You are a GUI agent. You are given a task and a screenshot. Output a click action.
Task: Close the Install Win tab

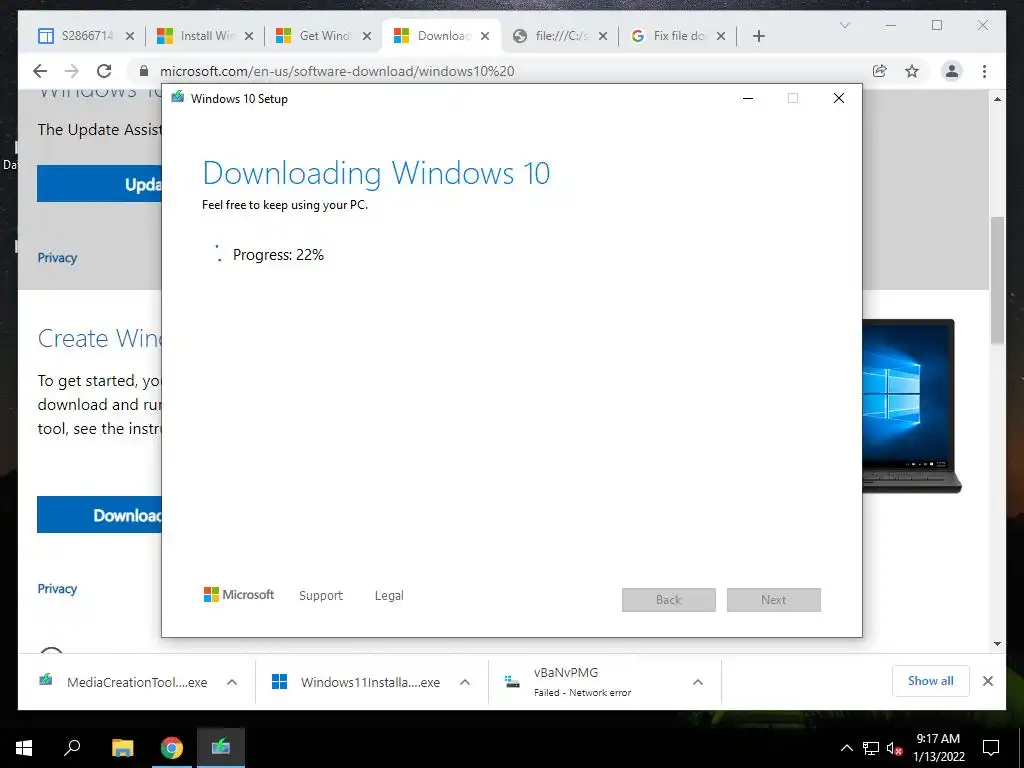(249, 36)
